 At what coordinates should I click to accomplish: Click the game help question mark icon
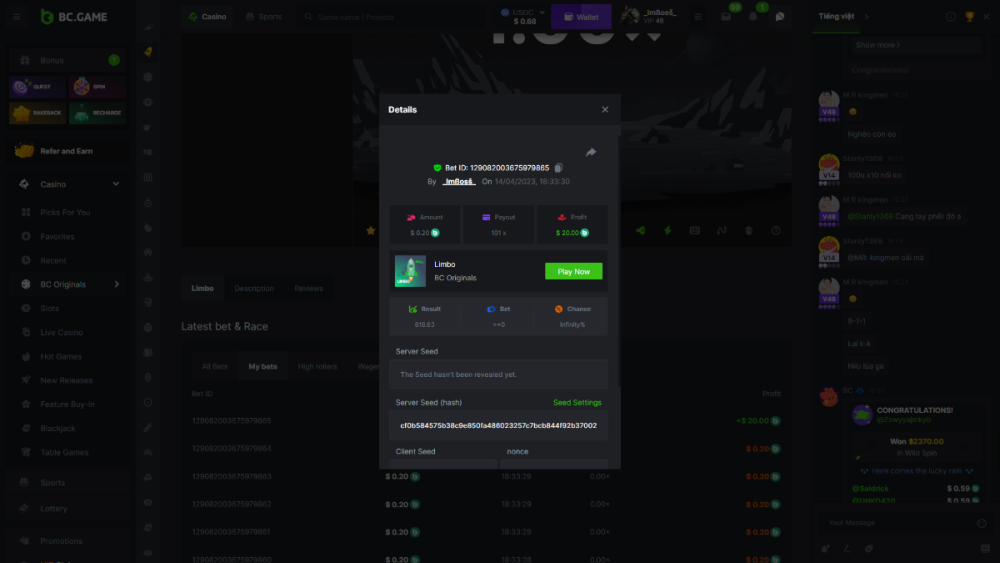coord(775,230)
